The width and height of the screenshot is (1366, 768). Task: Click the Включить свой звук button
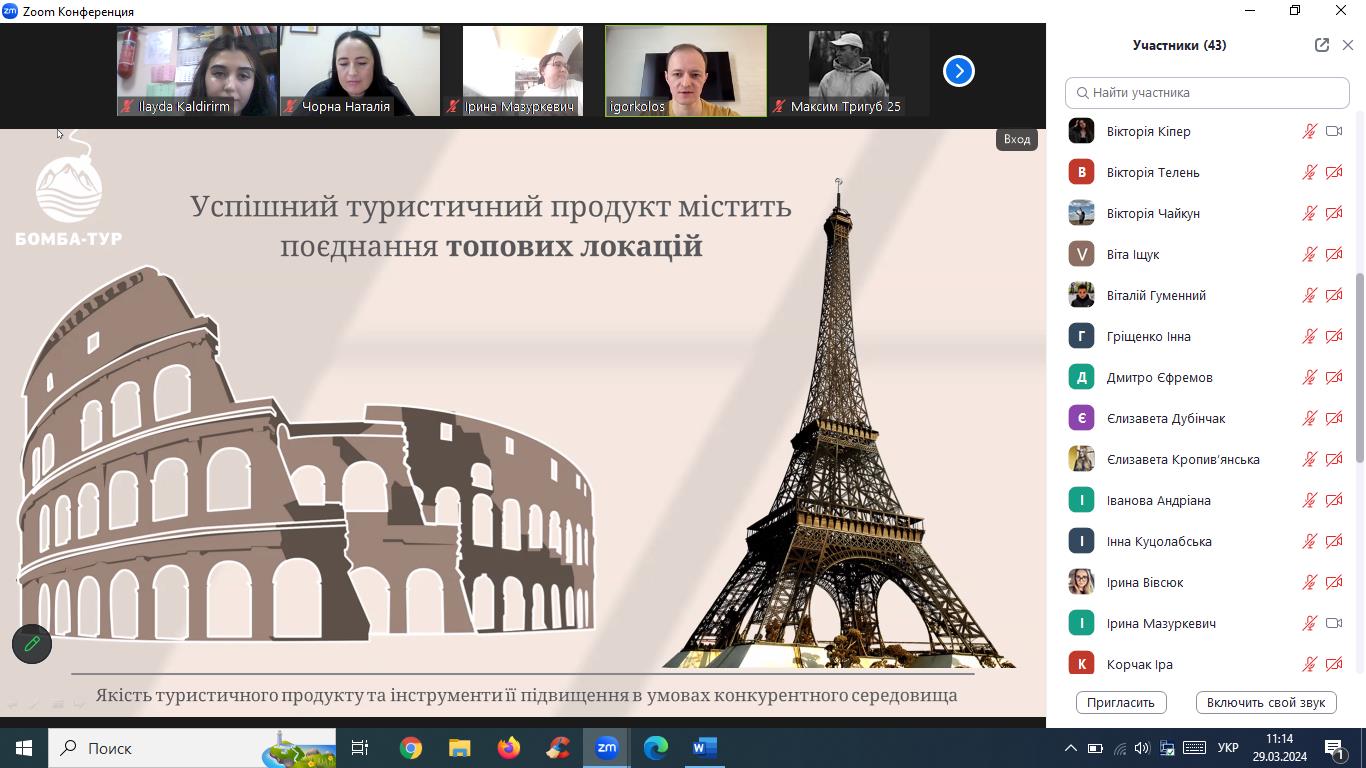click(1265, 702)
